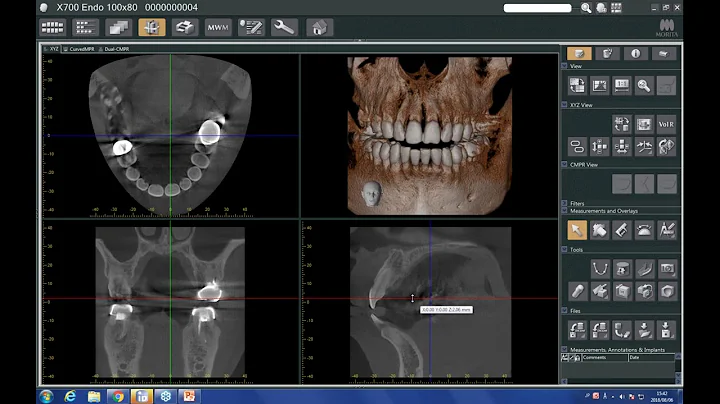The width and height of the screenshot is (720, 404).
Task: Collapse the Tools section
Action: pos(564,250)
